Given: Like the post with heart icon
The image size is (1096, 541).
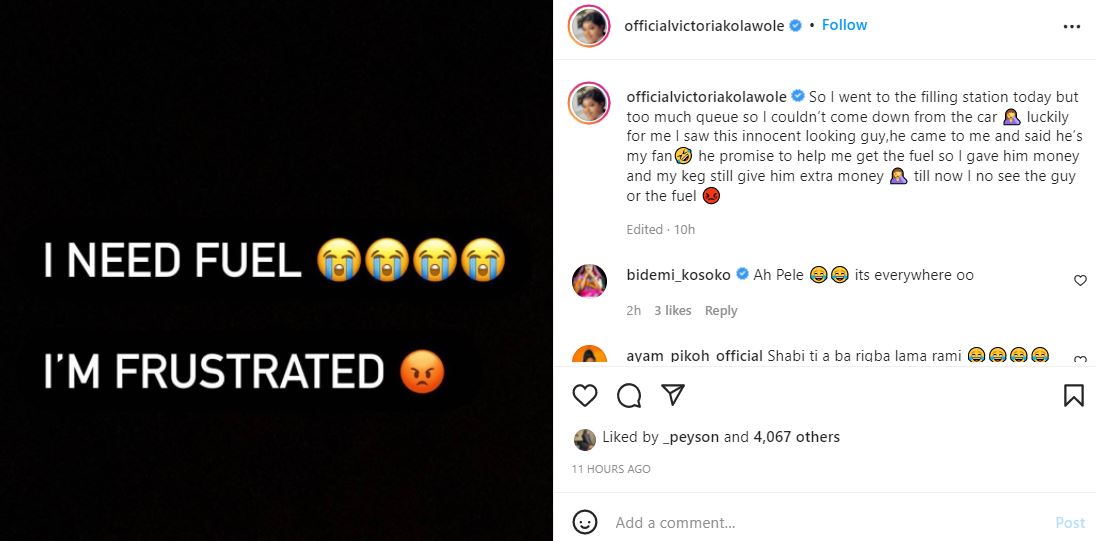Looking at the screenshot, I should pos(585,396).
